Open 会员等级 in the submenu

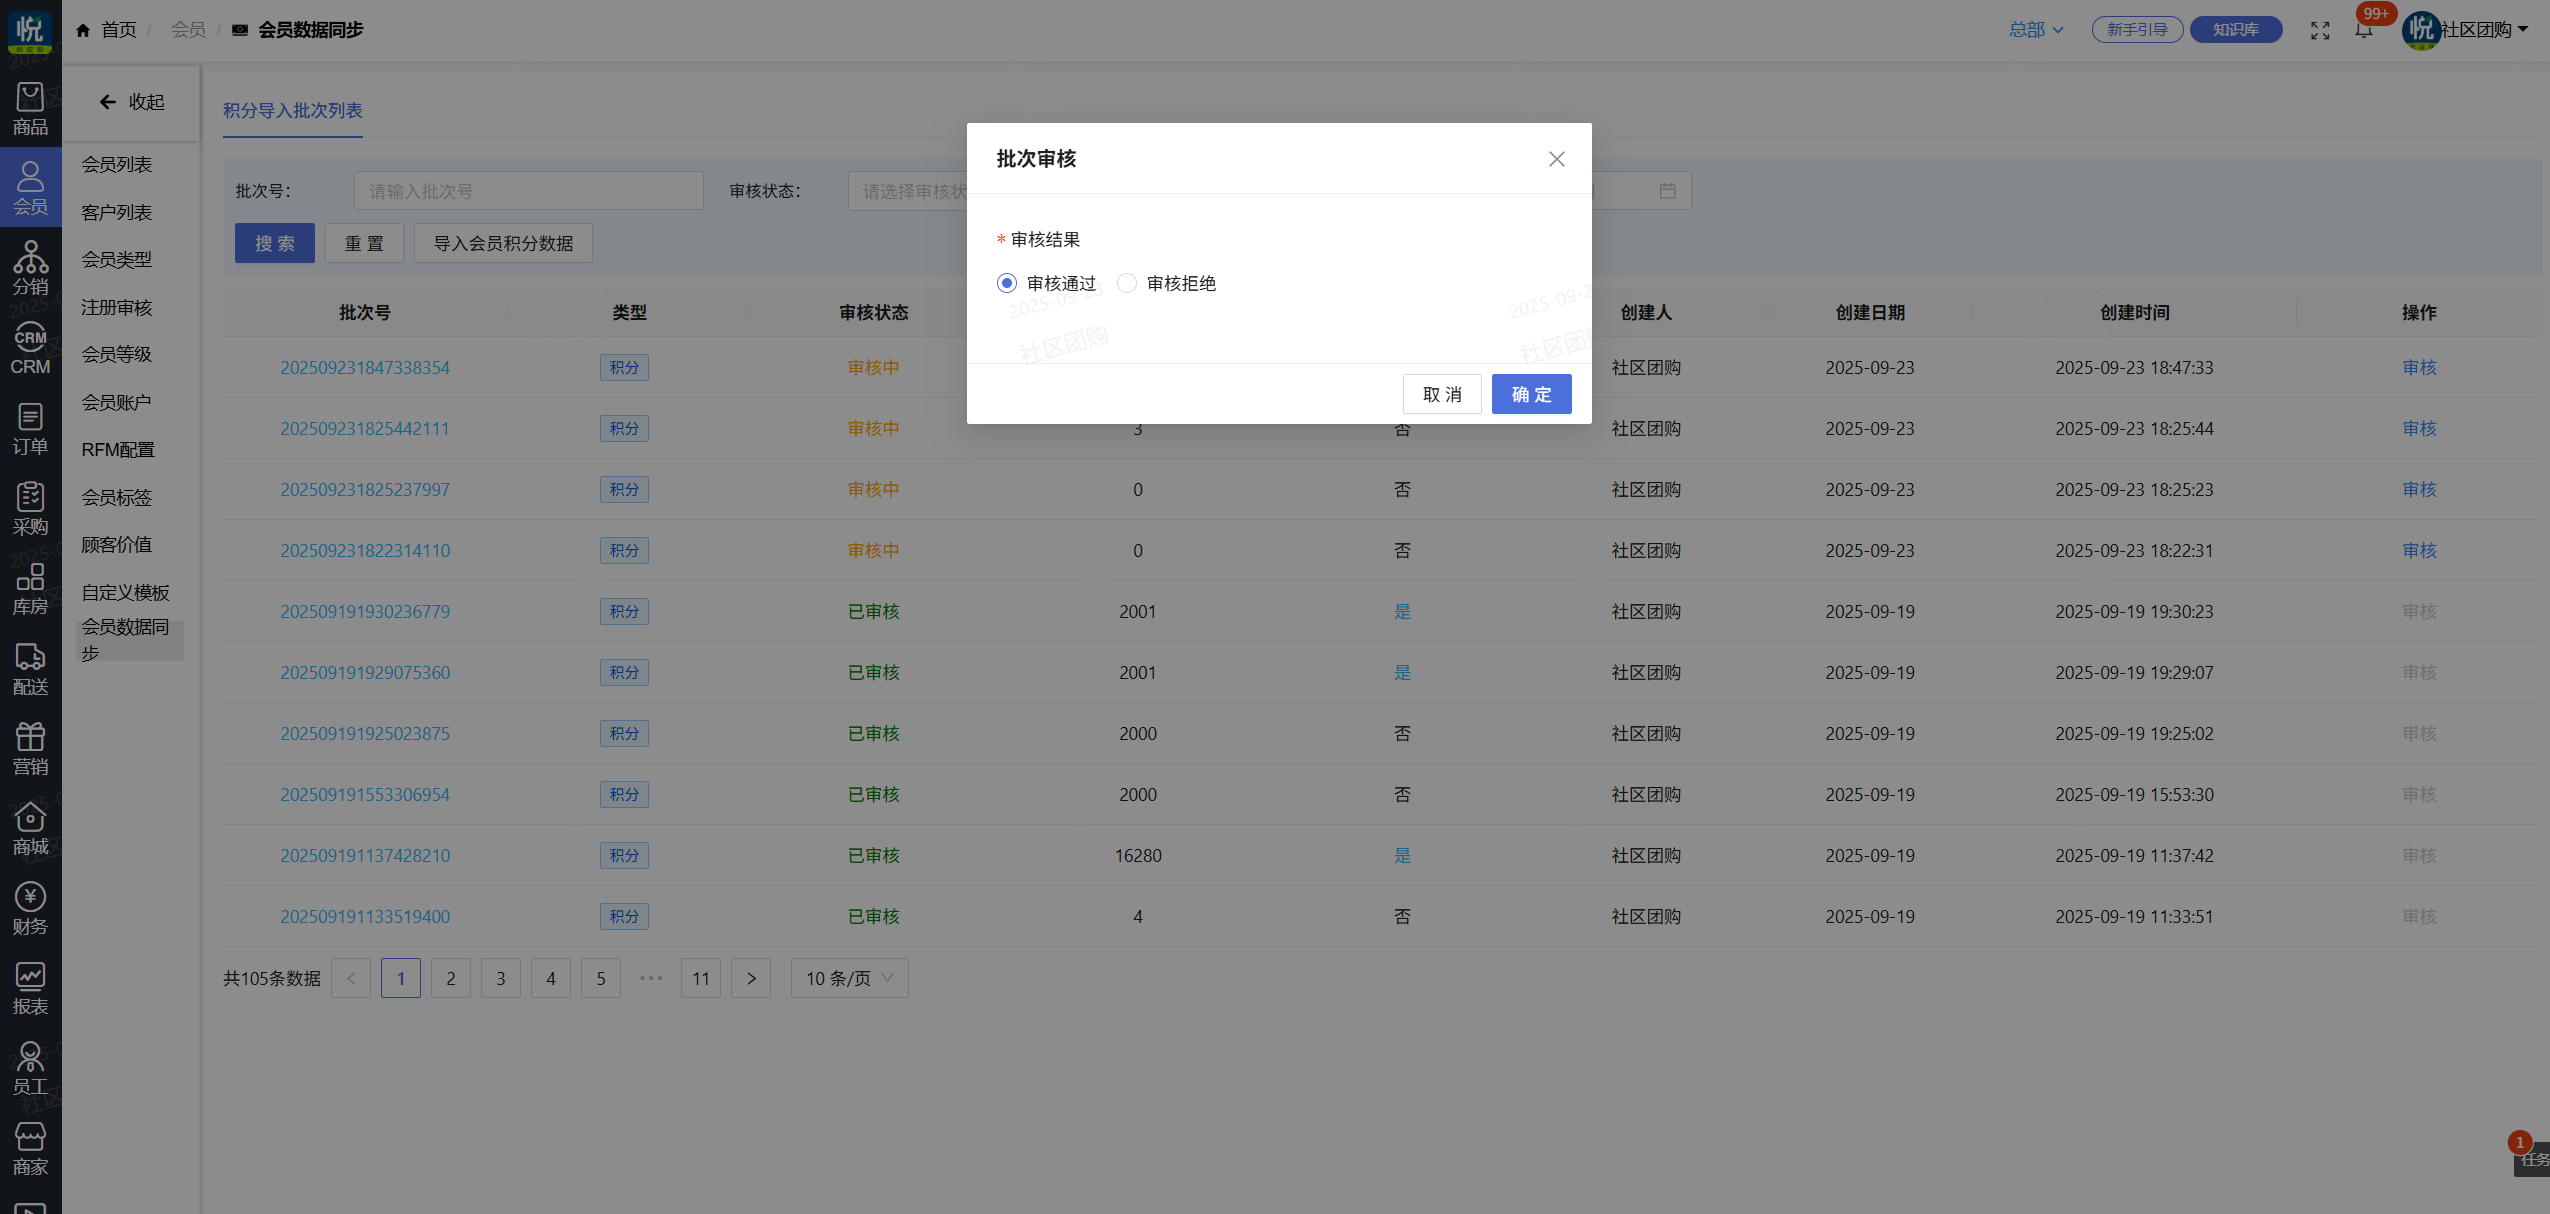(x=117, y=354)
